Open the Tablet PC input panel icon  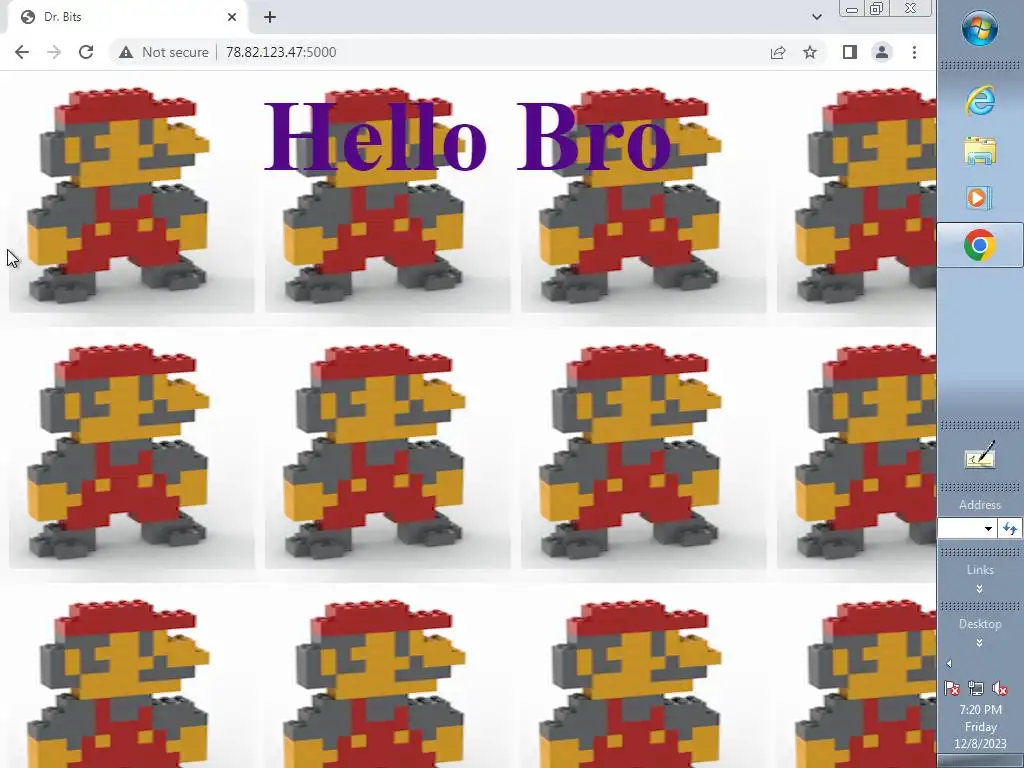(x=980, y=455)
